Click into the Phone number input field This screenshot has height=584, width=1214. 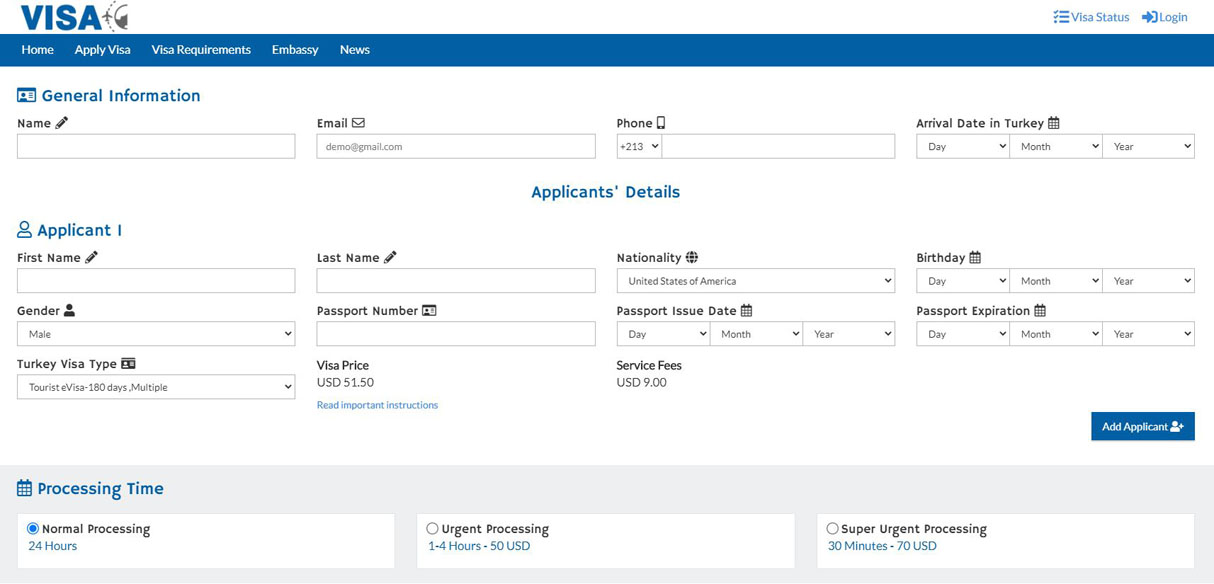(x=778, y=146)
